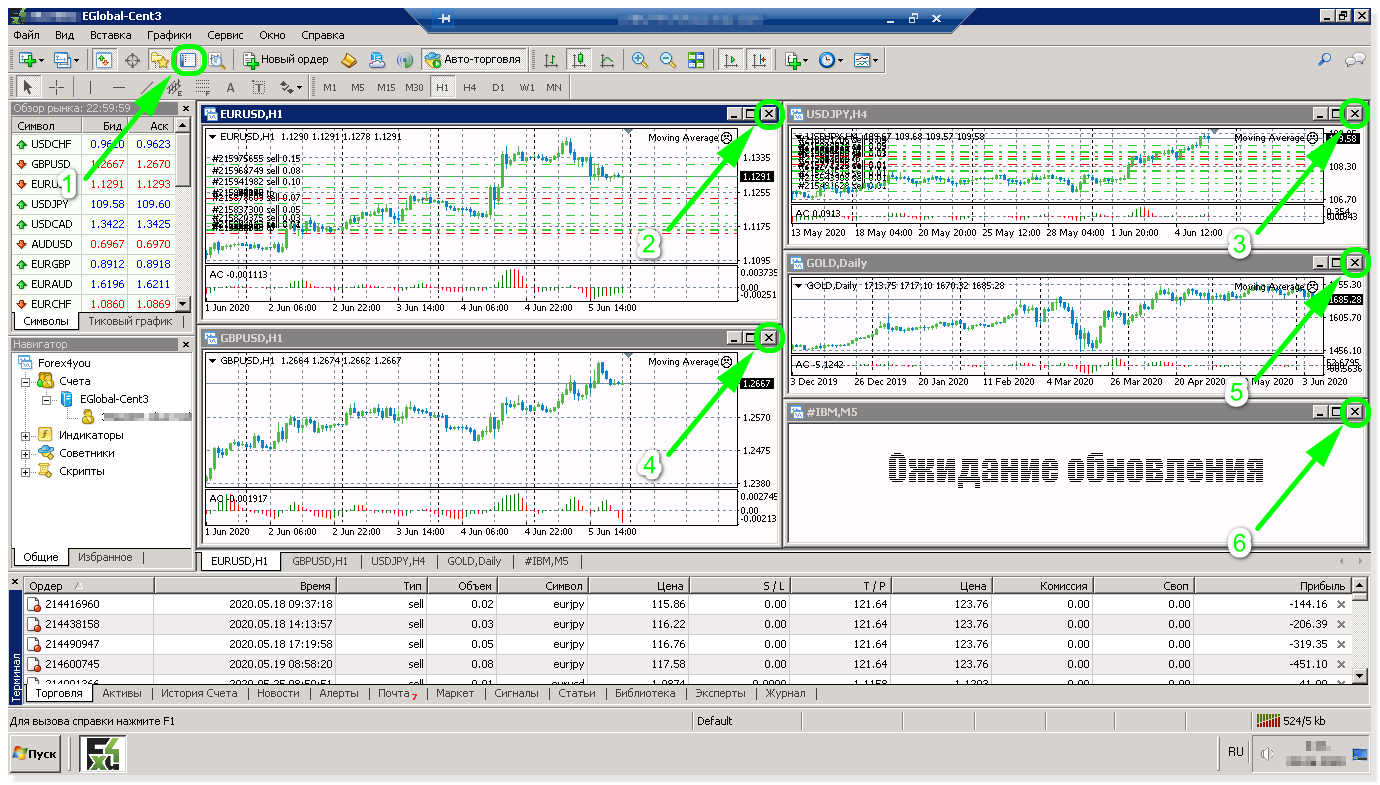Draw a horizontal line with the toolbar tool
This screenshot has height=785, width=1380.
tap(118, 87)
